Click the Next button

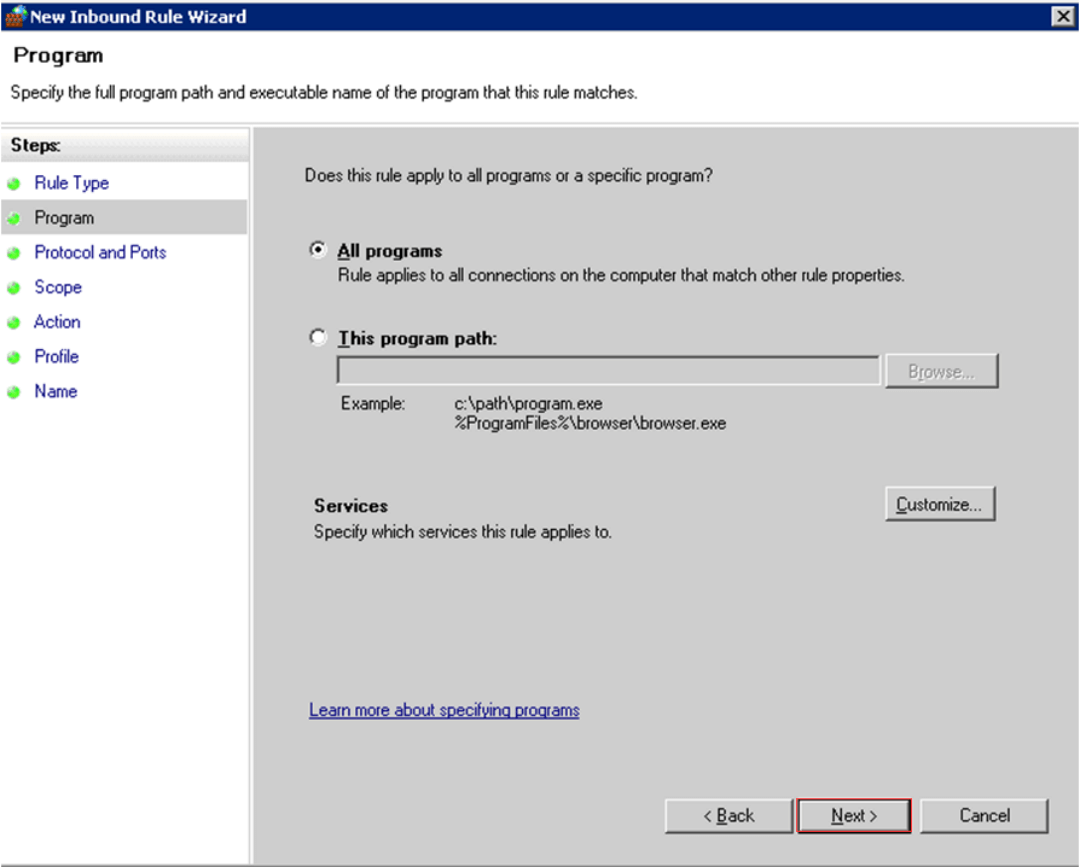coord(852,815)
